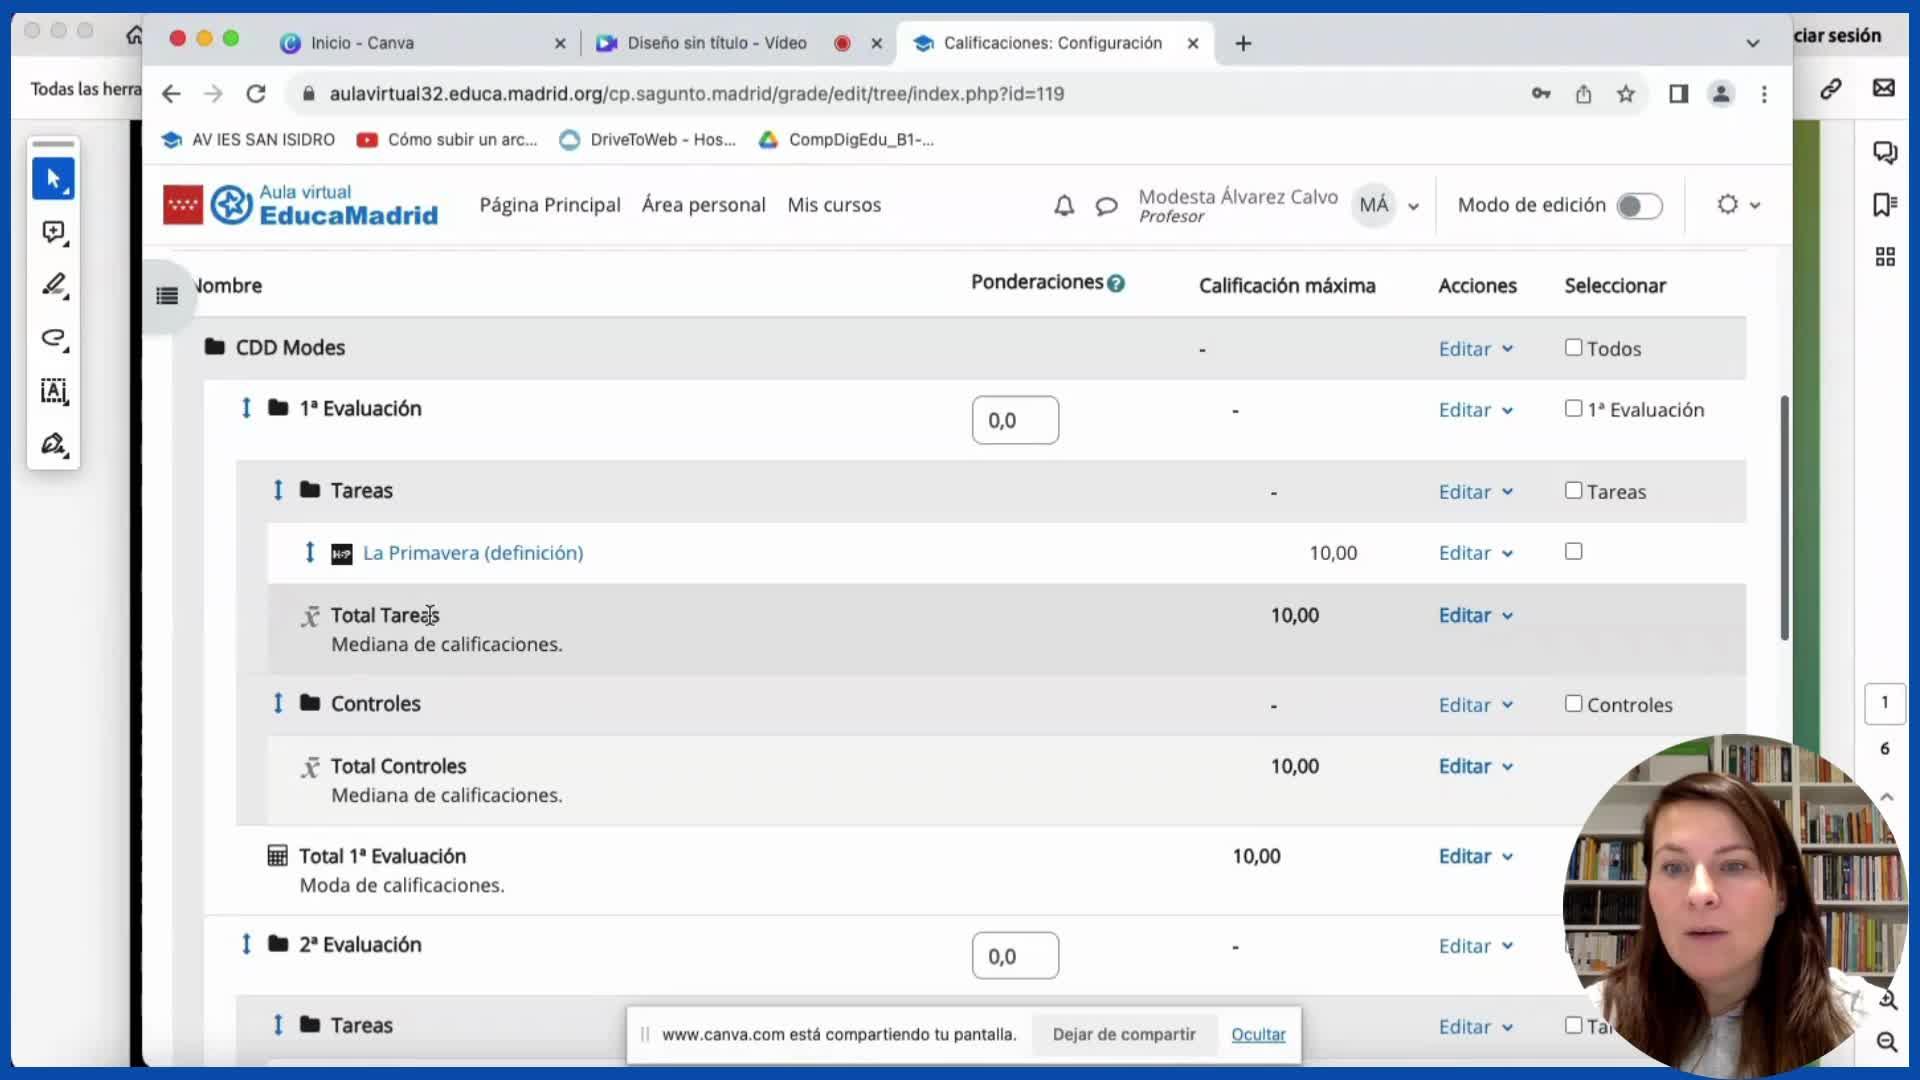
Task: Switch to the Inicio - Canva tab
Action: 362,43
